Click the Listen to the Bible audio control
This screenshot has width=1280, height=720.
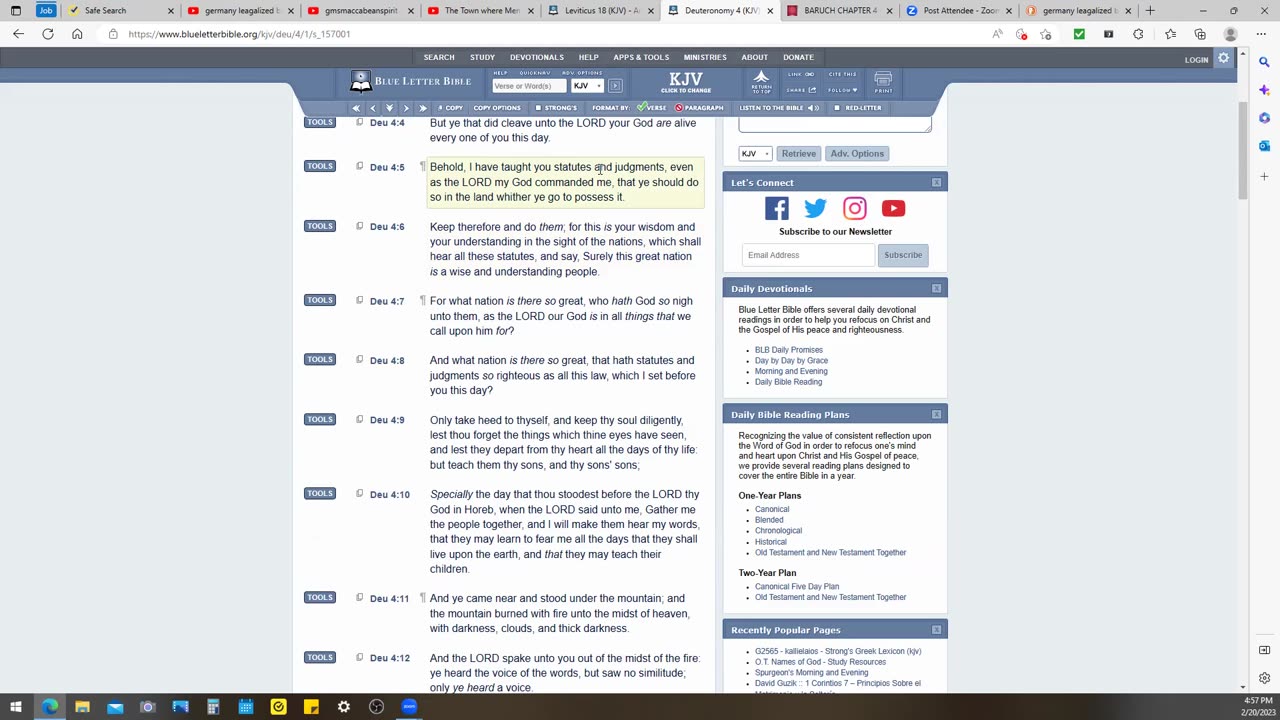pyautogui.click(x=779, y=108)
